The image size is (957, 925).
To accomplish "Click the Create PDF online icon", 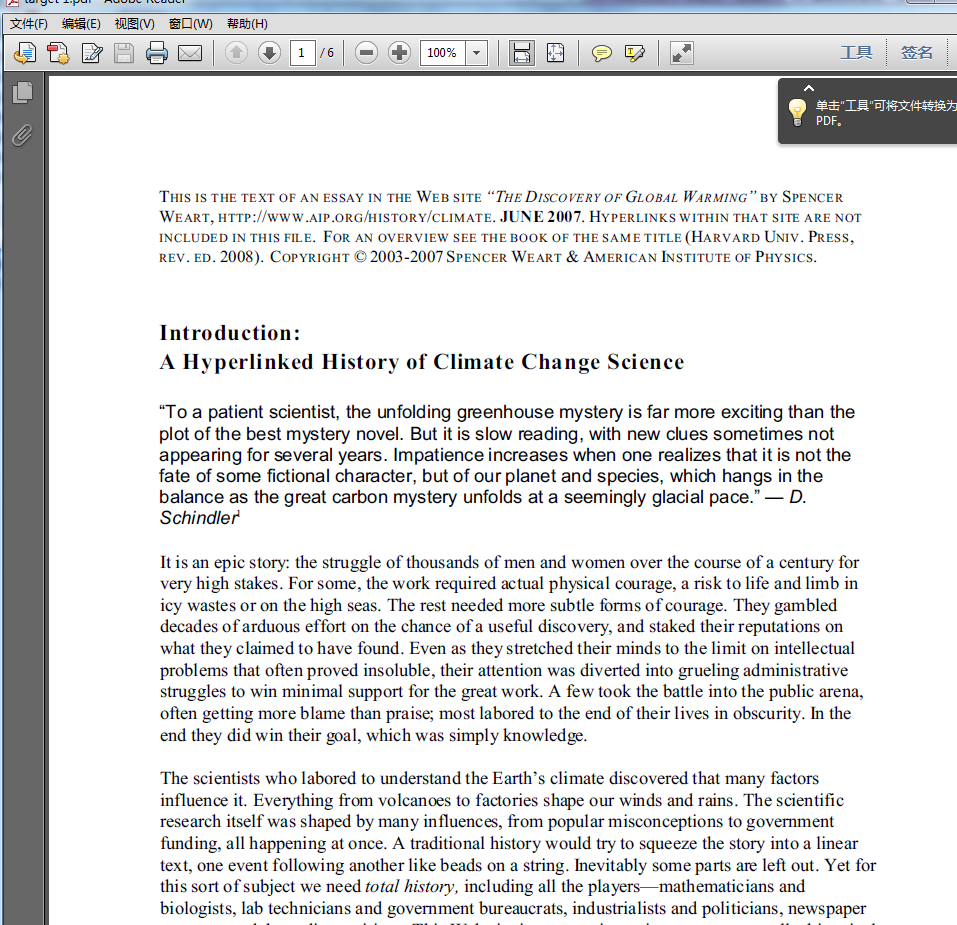I will pos(59,53).
